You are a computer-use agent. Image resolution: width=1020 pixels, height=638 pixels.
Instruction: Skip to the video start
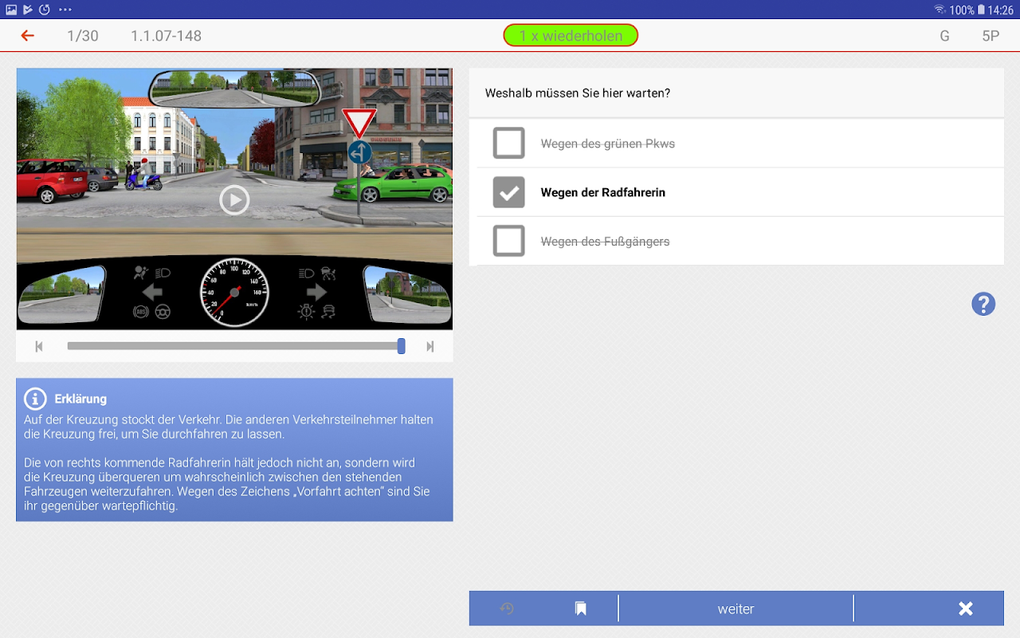click(39, 347)
